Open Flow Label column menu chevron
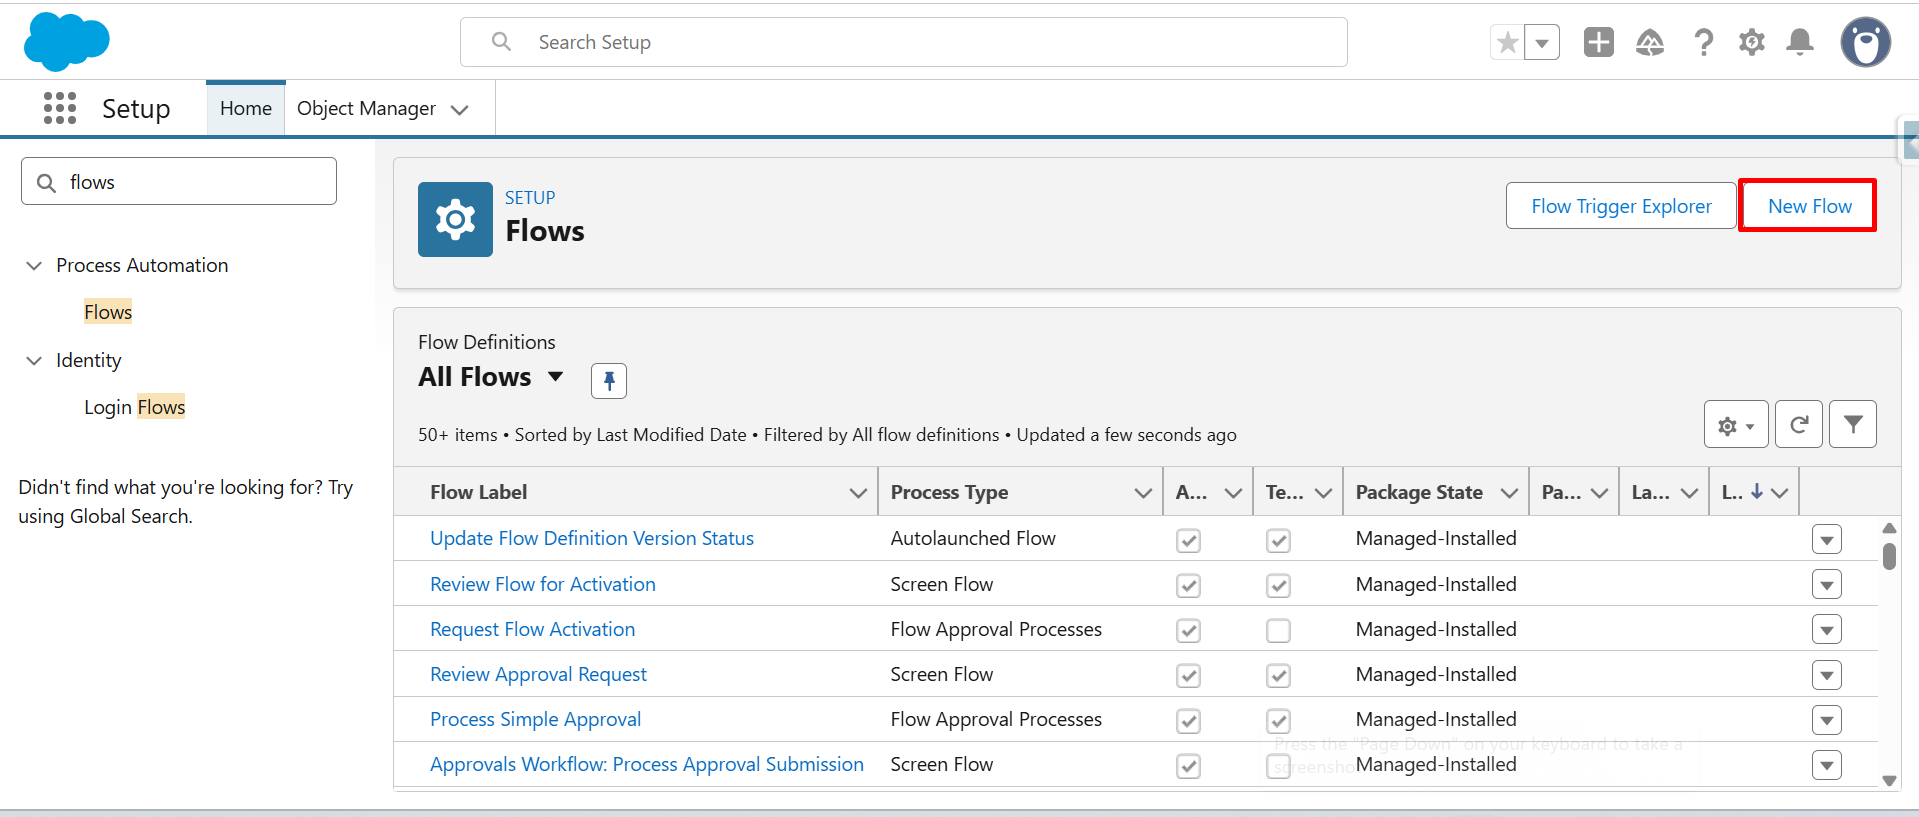This screenshot has width=1919, height=817. [858, 492]
